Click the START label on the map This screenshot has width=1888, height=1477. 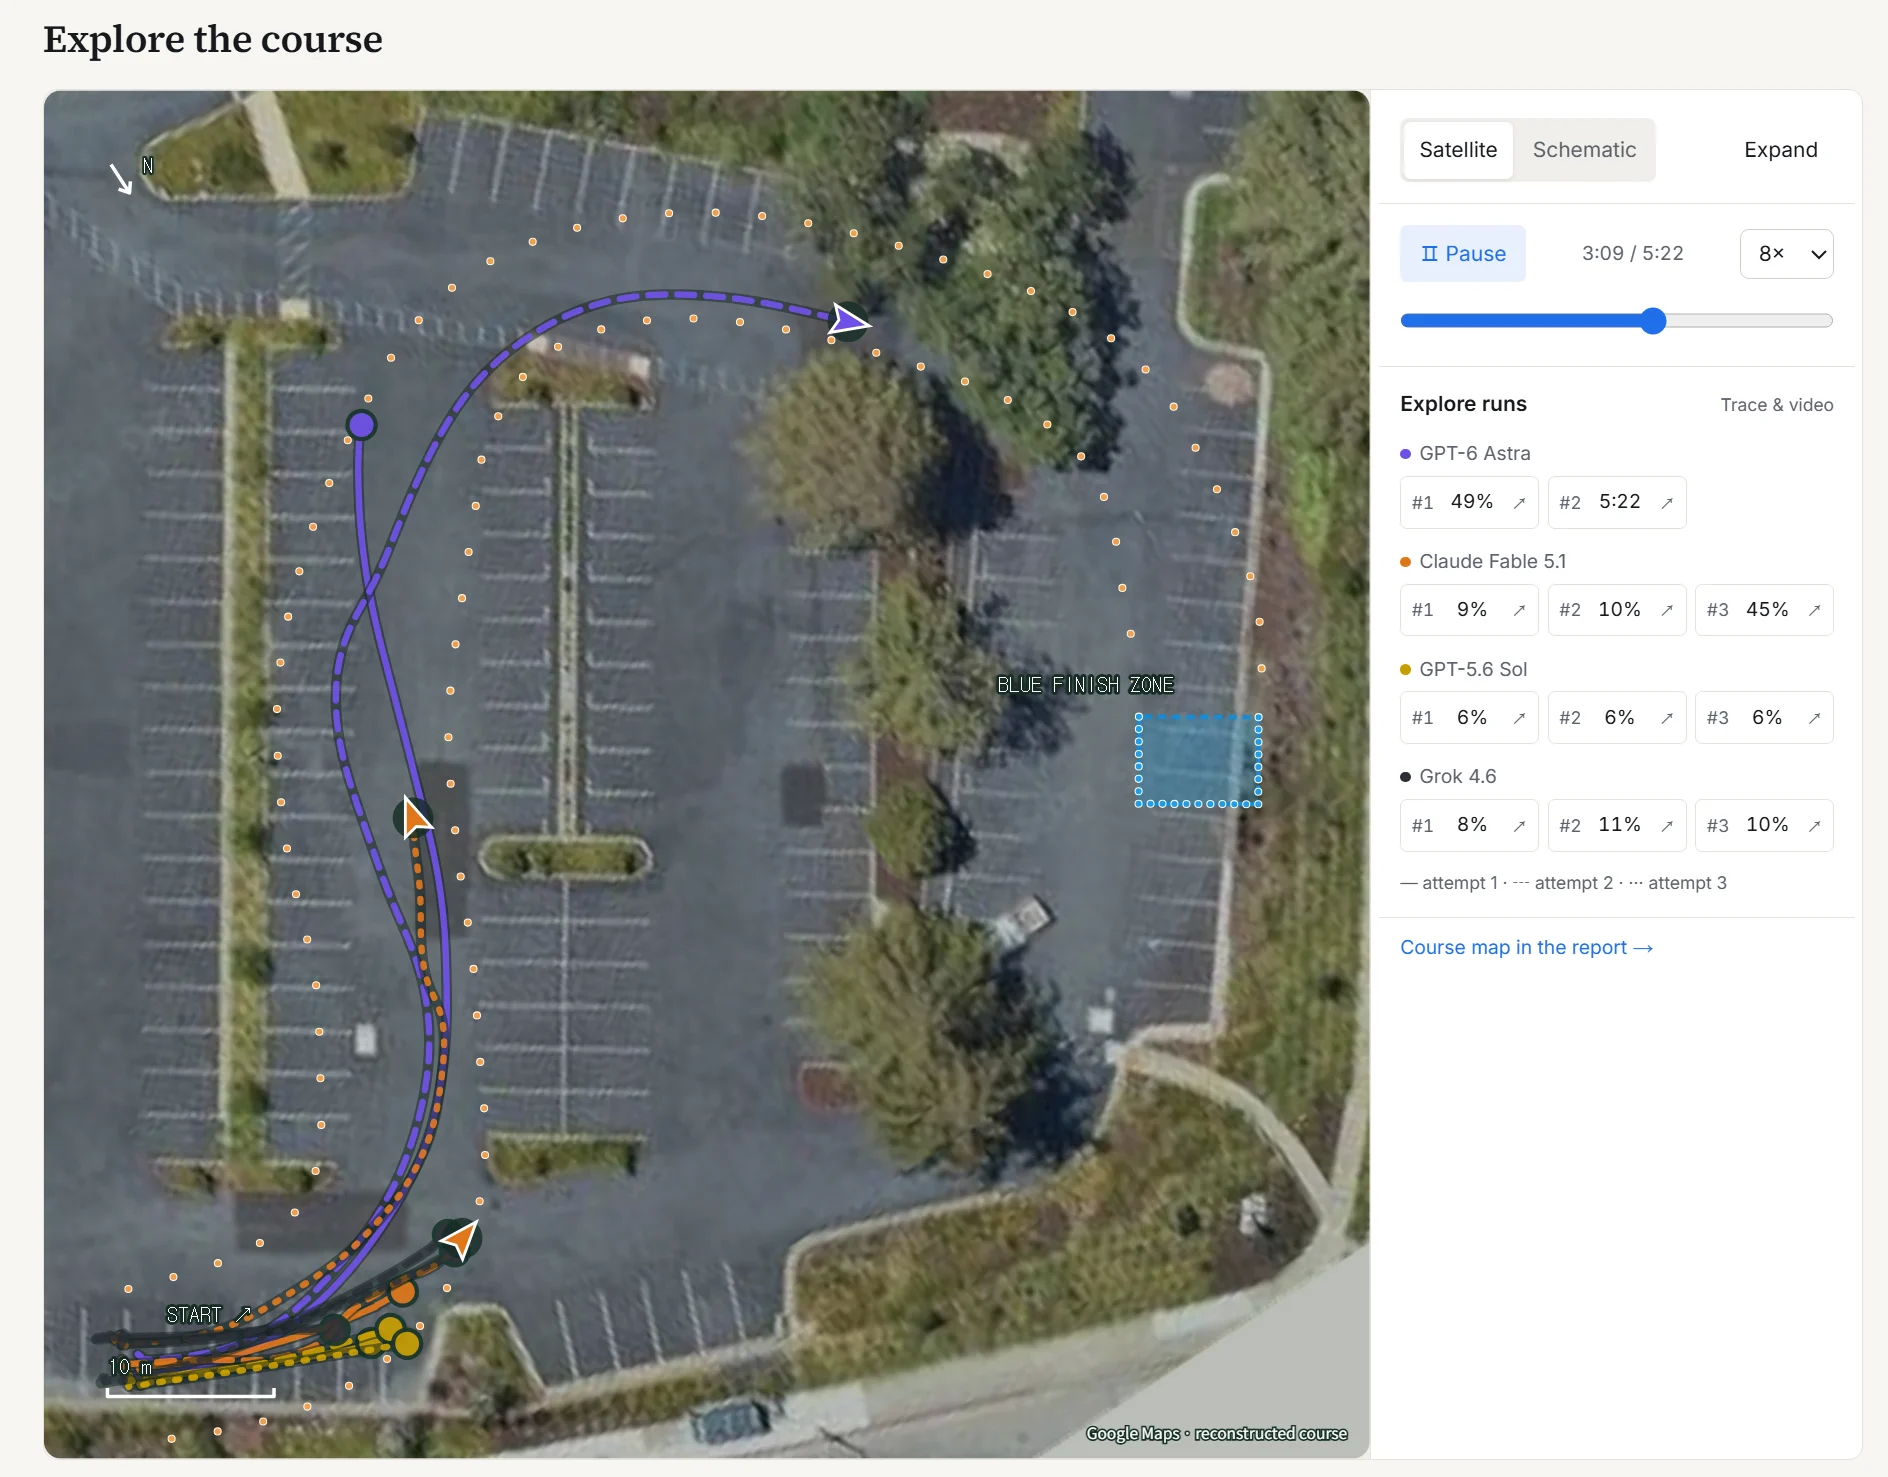[193, 1315]
